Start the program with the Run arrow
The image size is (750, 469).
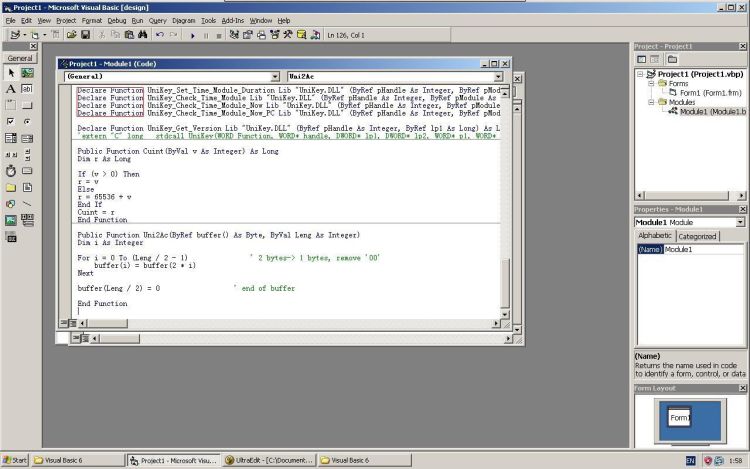tap(192, 35)
